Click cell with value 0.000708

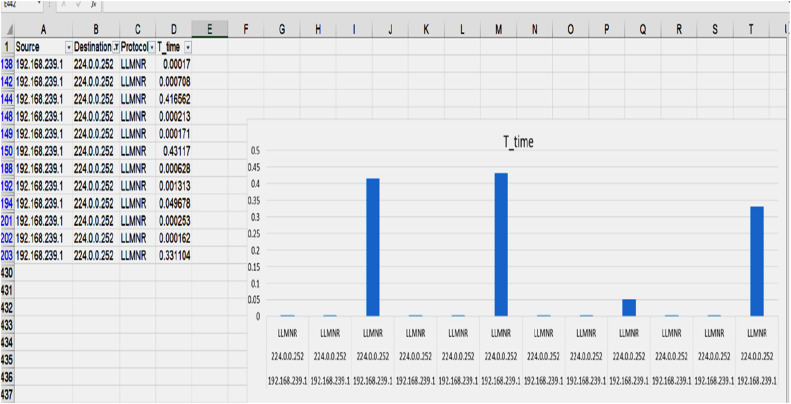(174, 81)
